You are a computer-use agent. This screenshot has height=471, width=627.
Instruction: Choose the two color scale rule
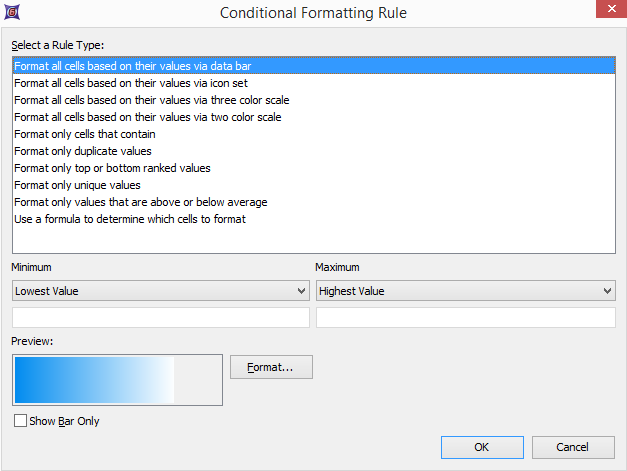[147, 117]
